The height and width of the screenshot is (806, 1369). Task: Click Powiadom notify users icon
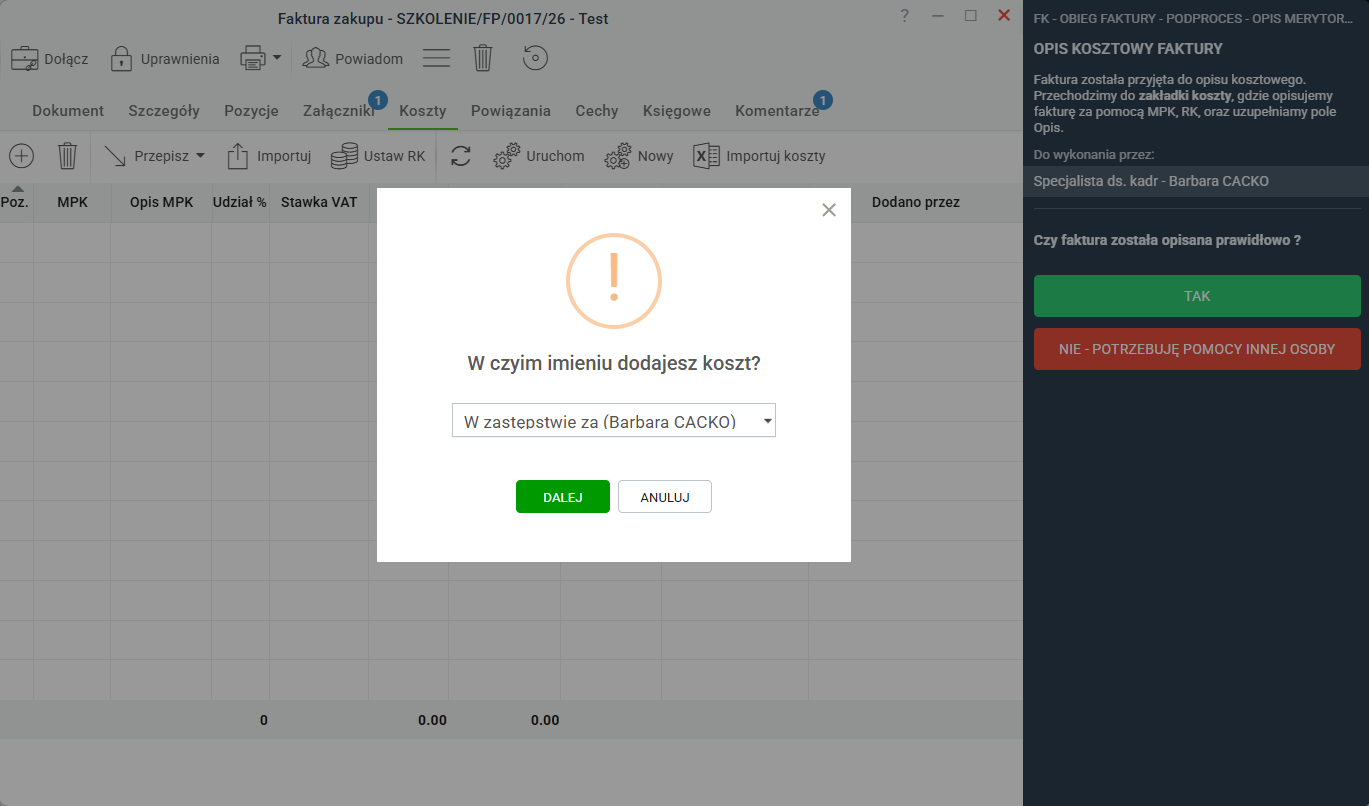316,58
